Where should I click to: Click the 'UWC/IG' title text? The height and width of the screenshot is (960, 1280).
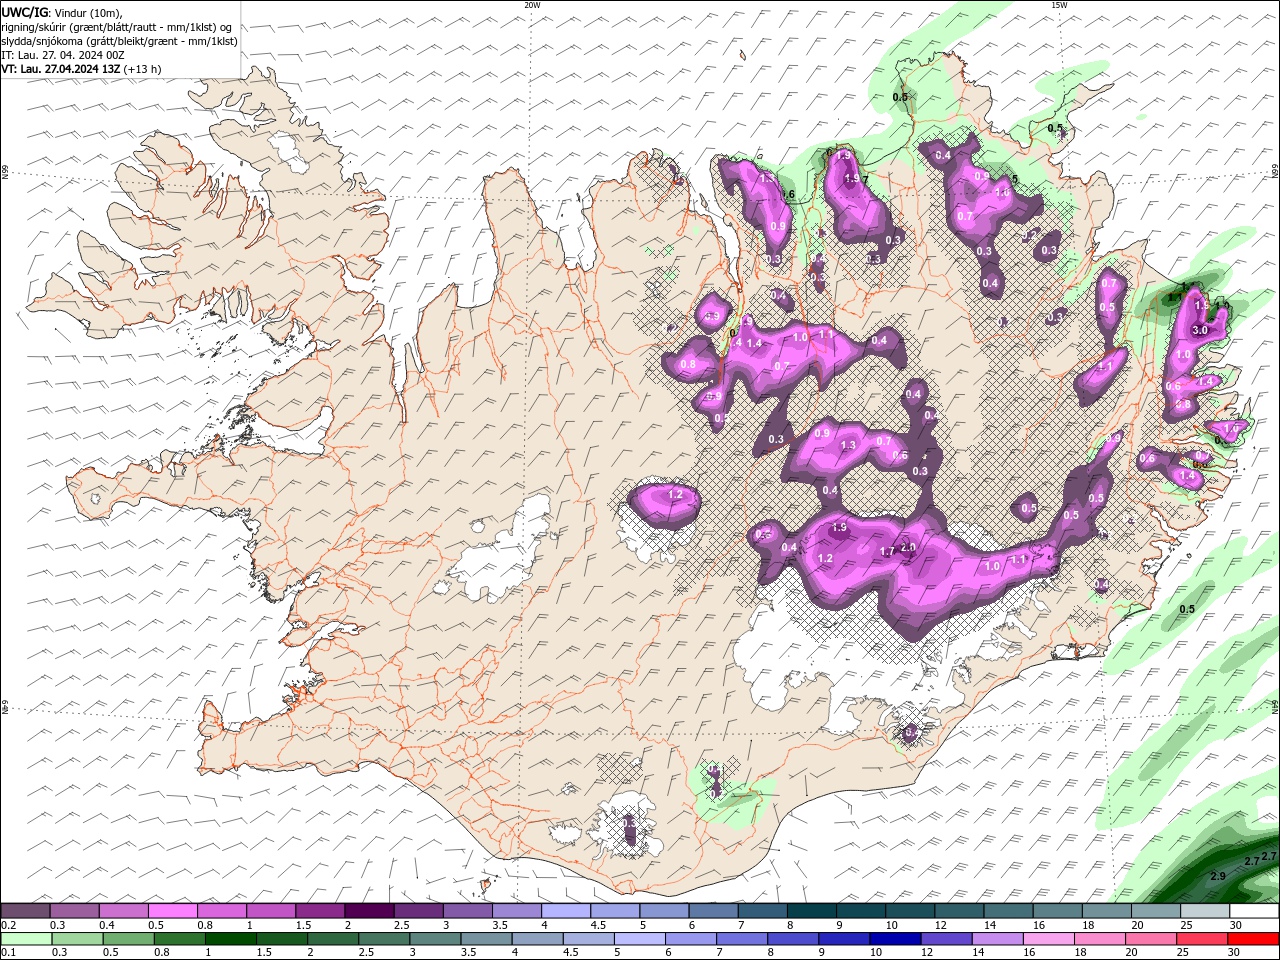click(24, 12)
